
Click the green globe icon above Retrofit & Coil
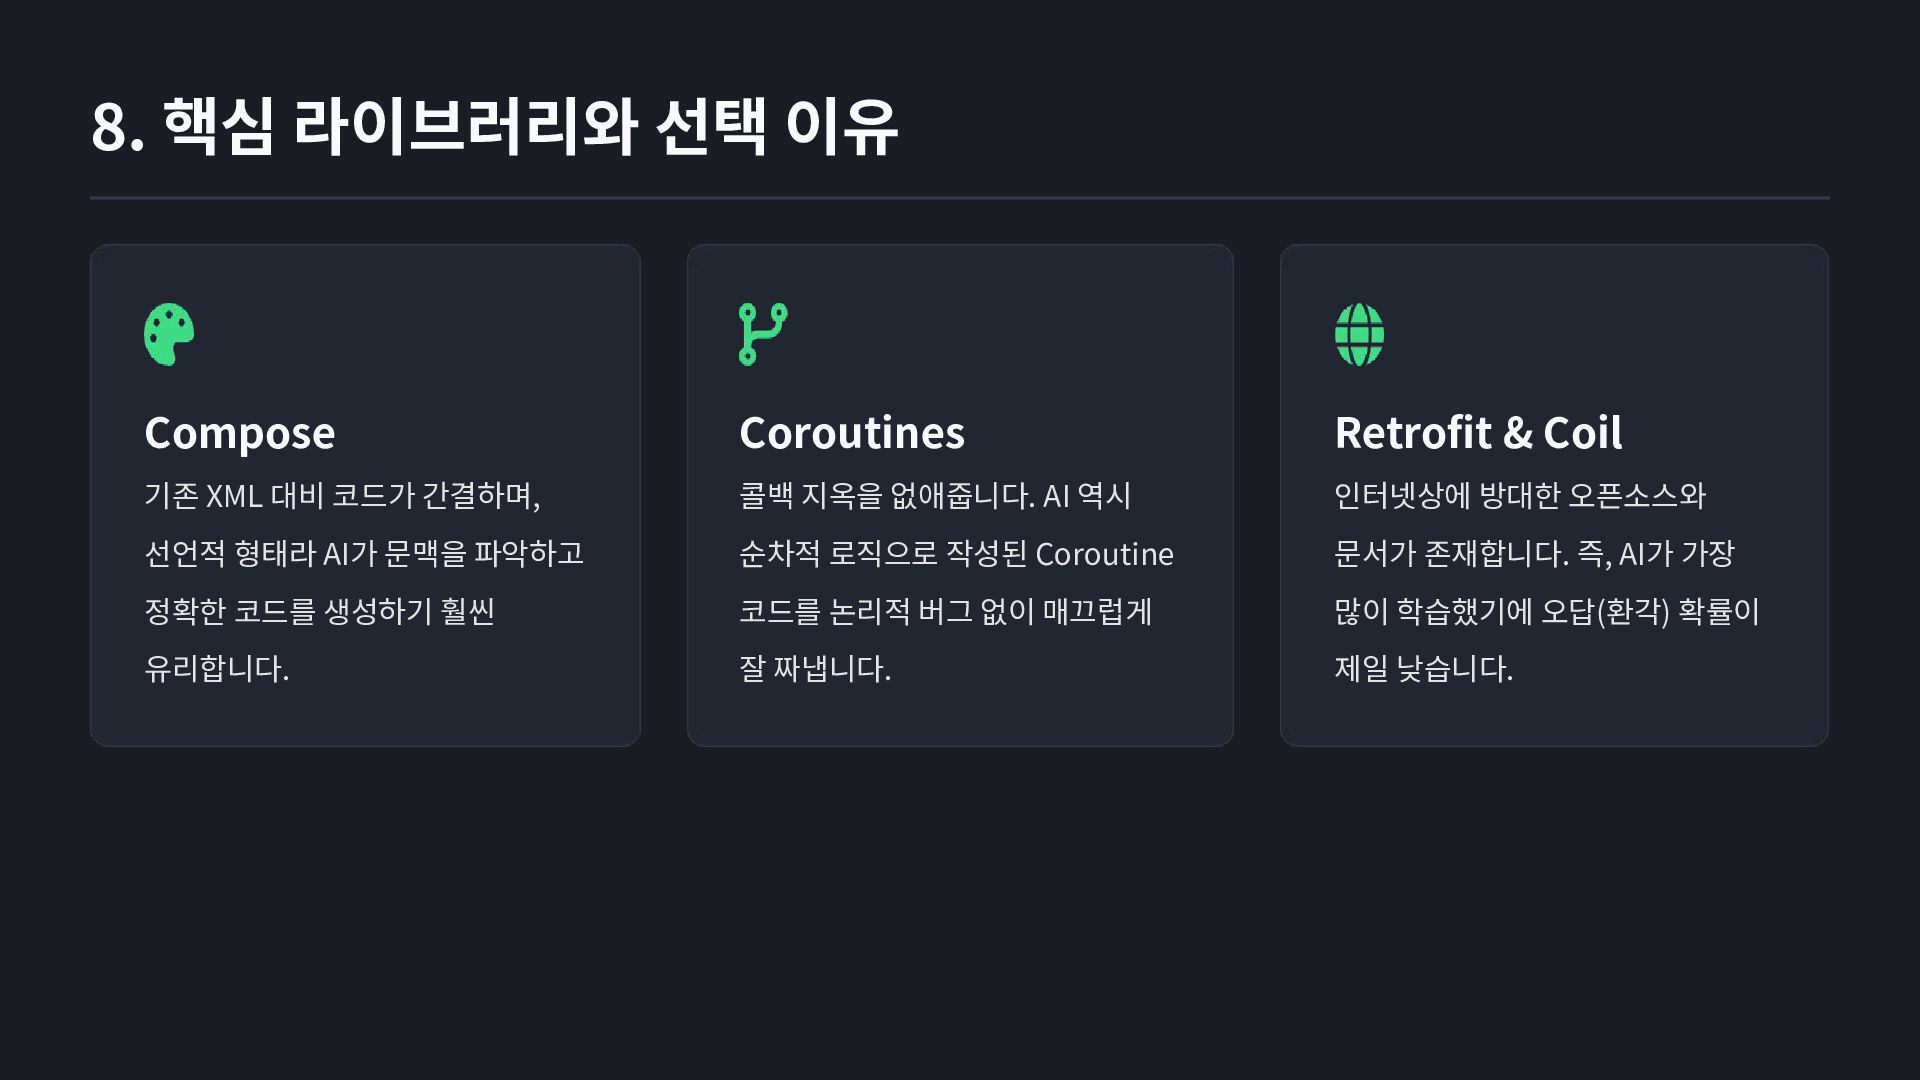pyautogui.click(x=1359, y=334)
